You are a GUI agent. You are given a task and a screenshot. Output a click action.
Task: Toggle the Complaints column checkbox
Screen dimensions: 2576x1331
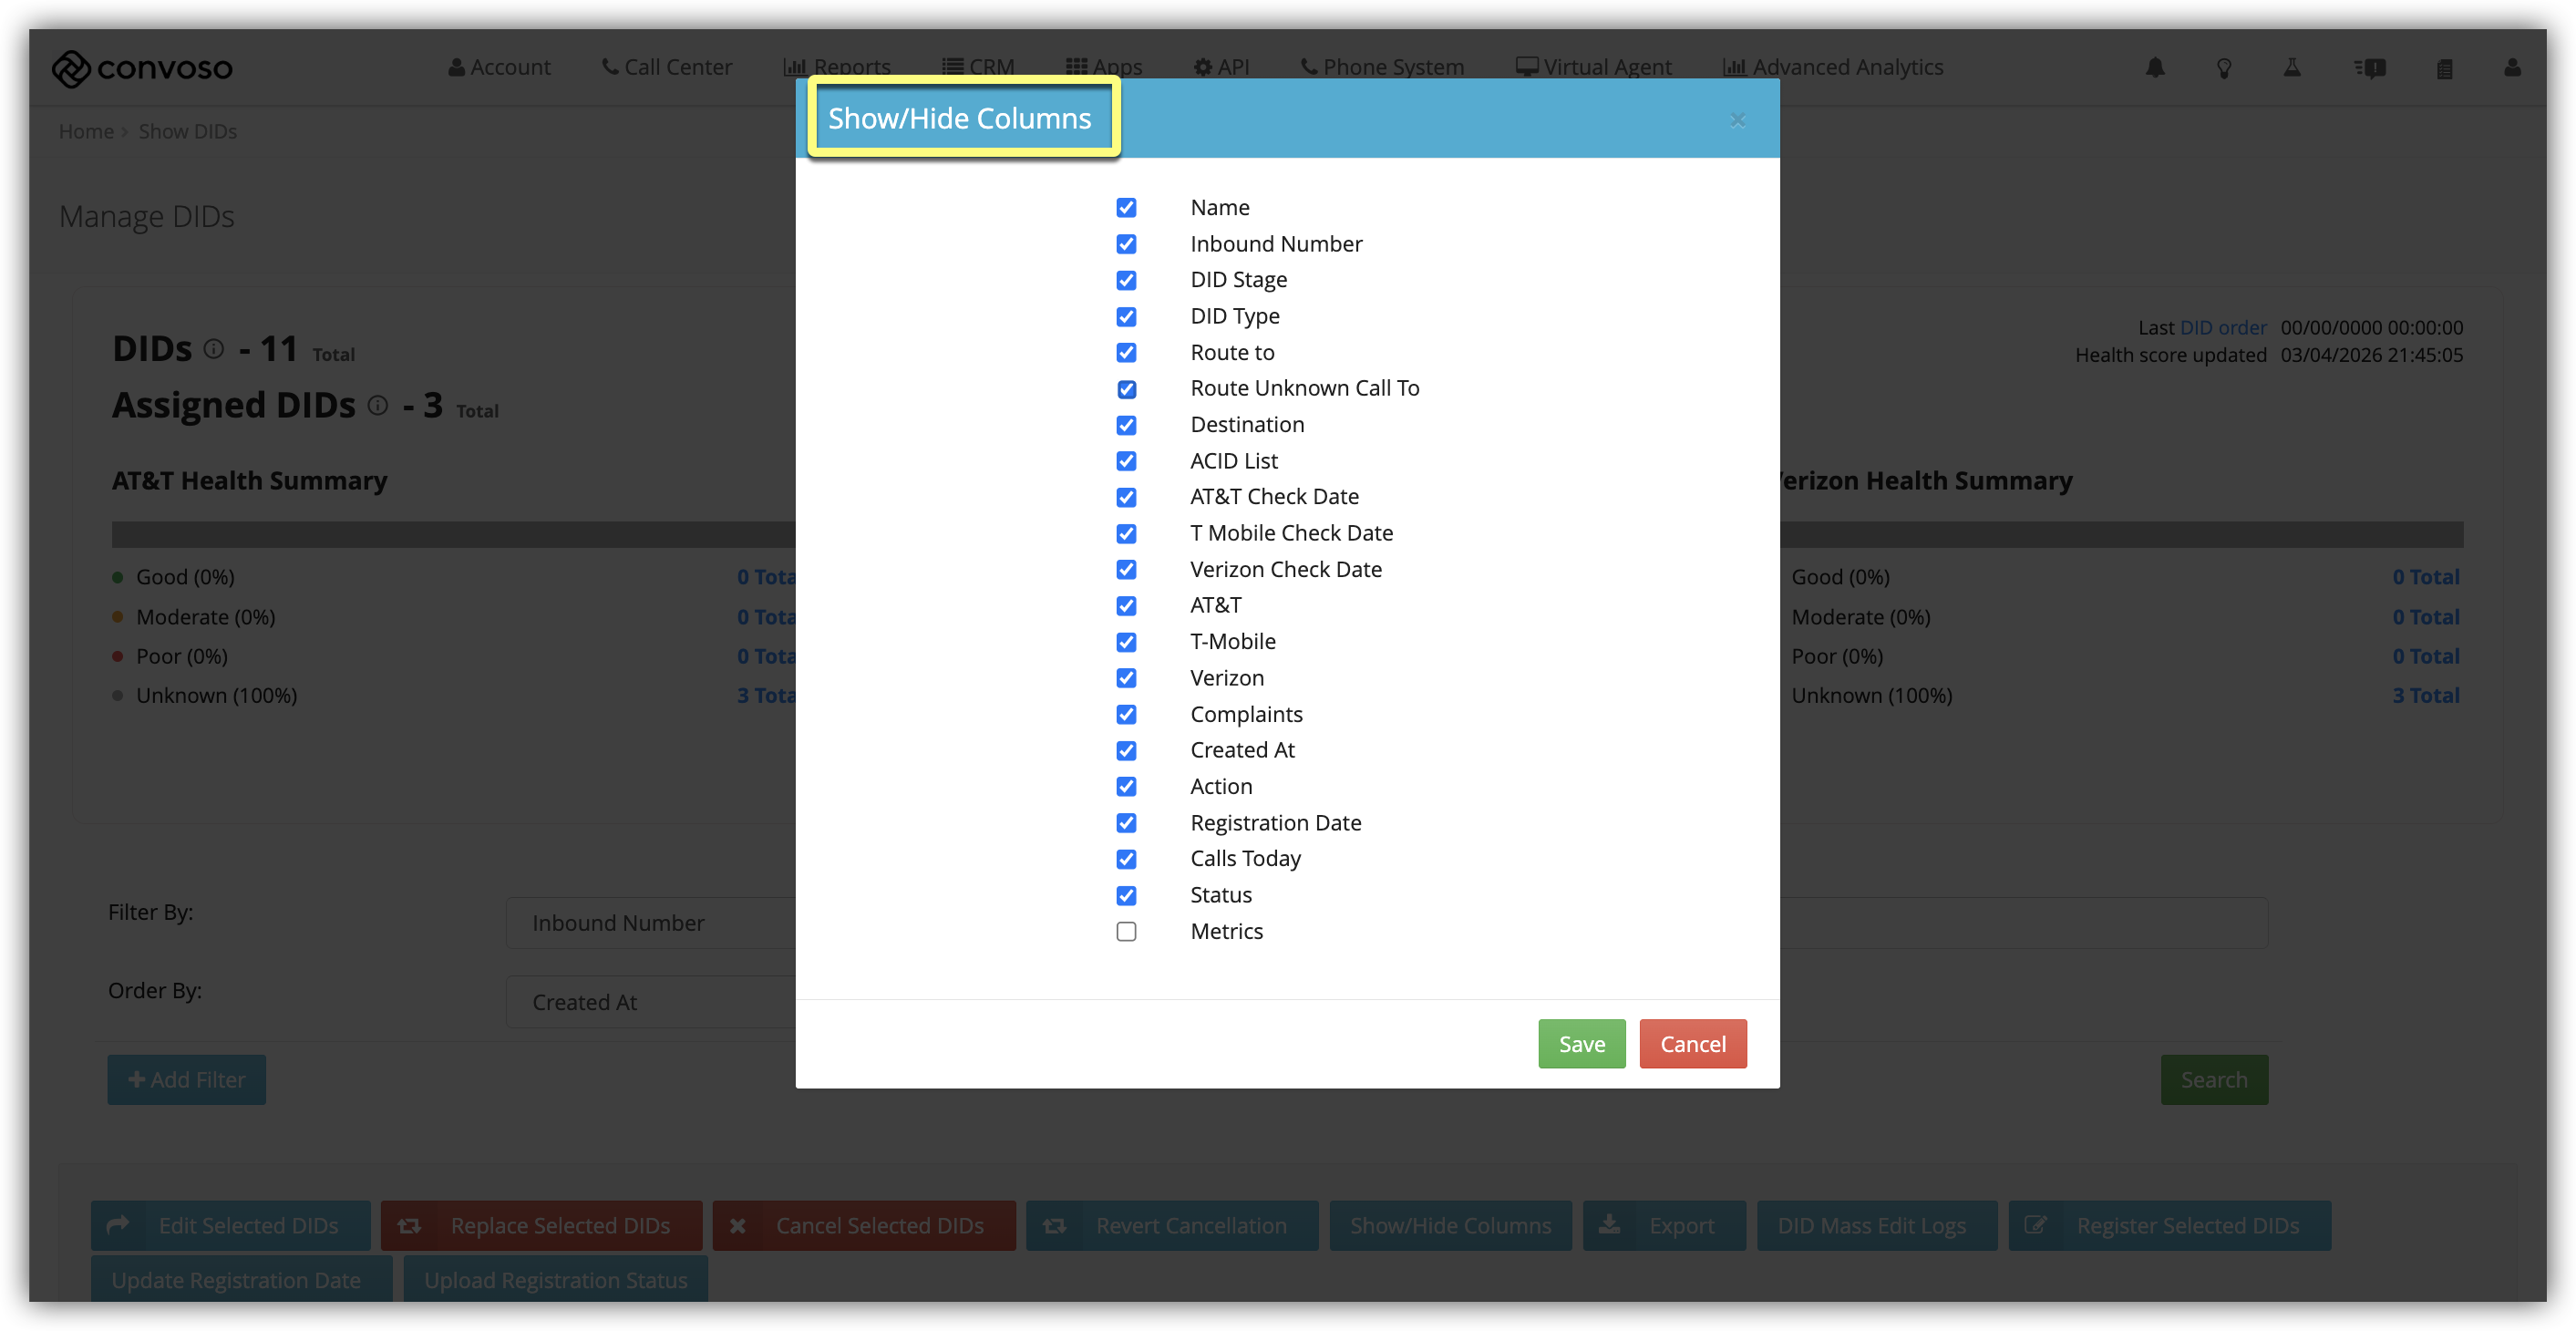1126,714
